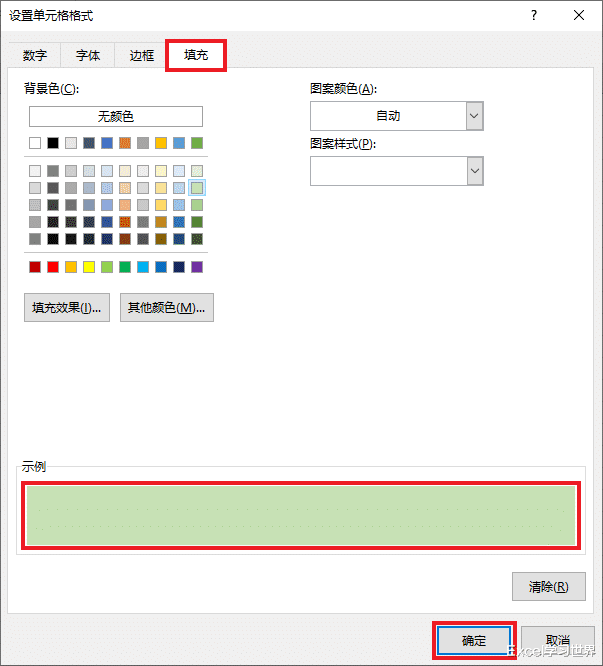Viewport: 603px width, 666px height.
Task: Pick the sky blue standard color
Action: click(143, 267)
